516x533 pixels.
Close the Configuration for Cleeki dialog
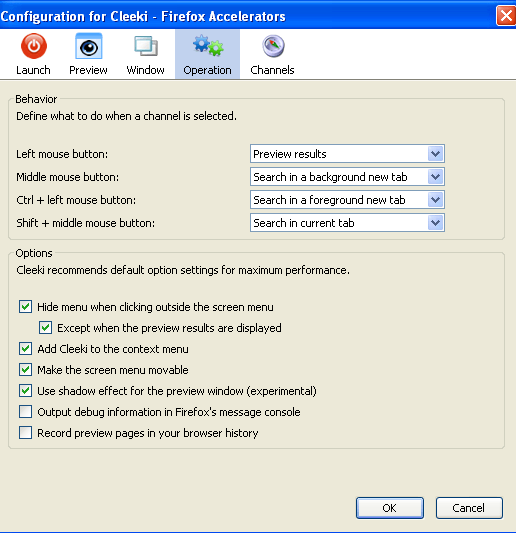click(506, 16)
